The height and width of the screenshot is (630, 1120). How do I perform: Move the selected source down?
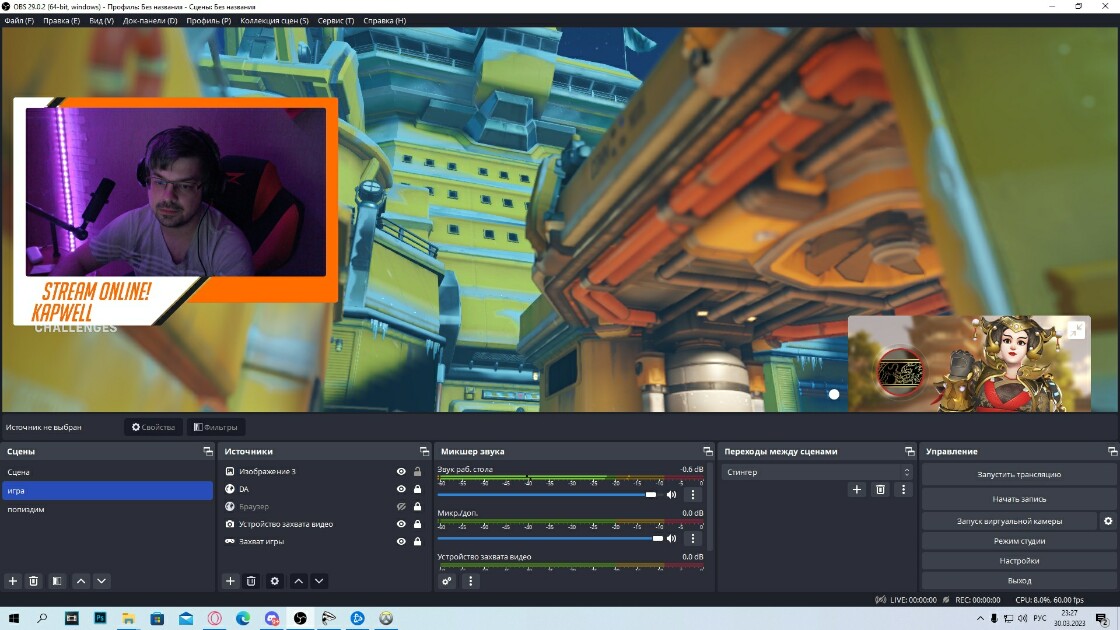pos(319,581)
